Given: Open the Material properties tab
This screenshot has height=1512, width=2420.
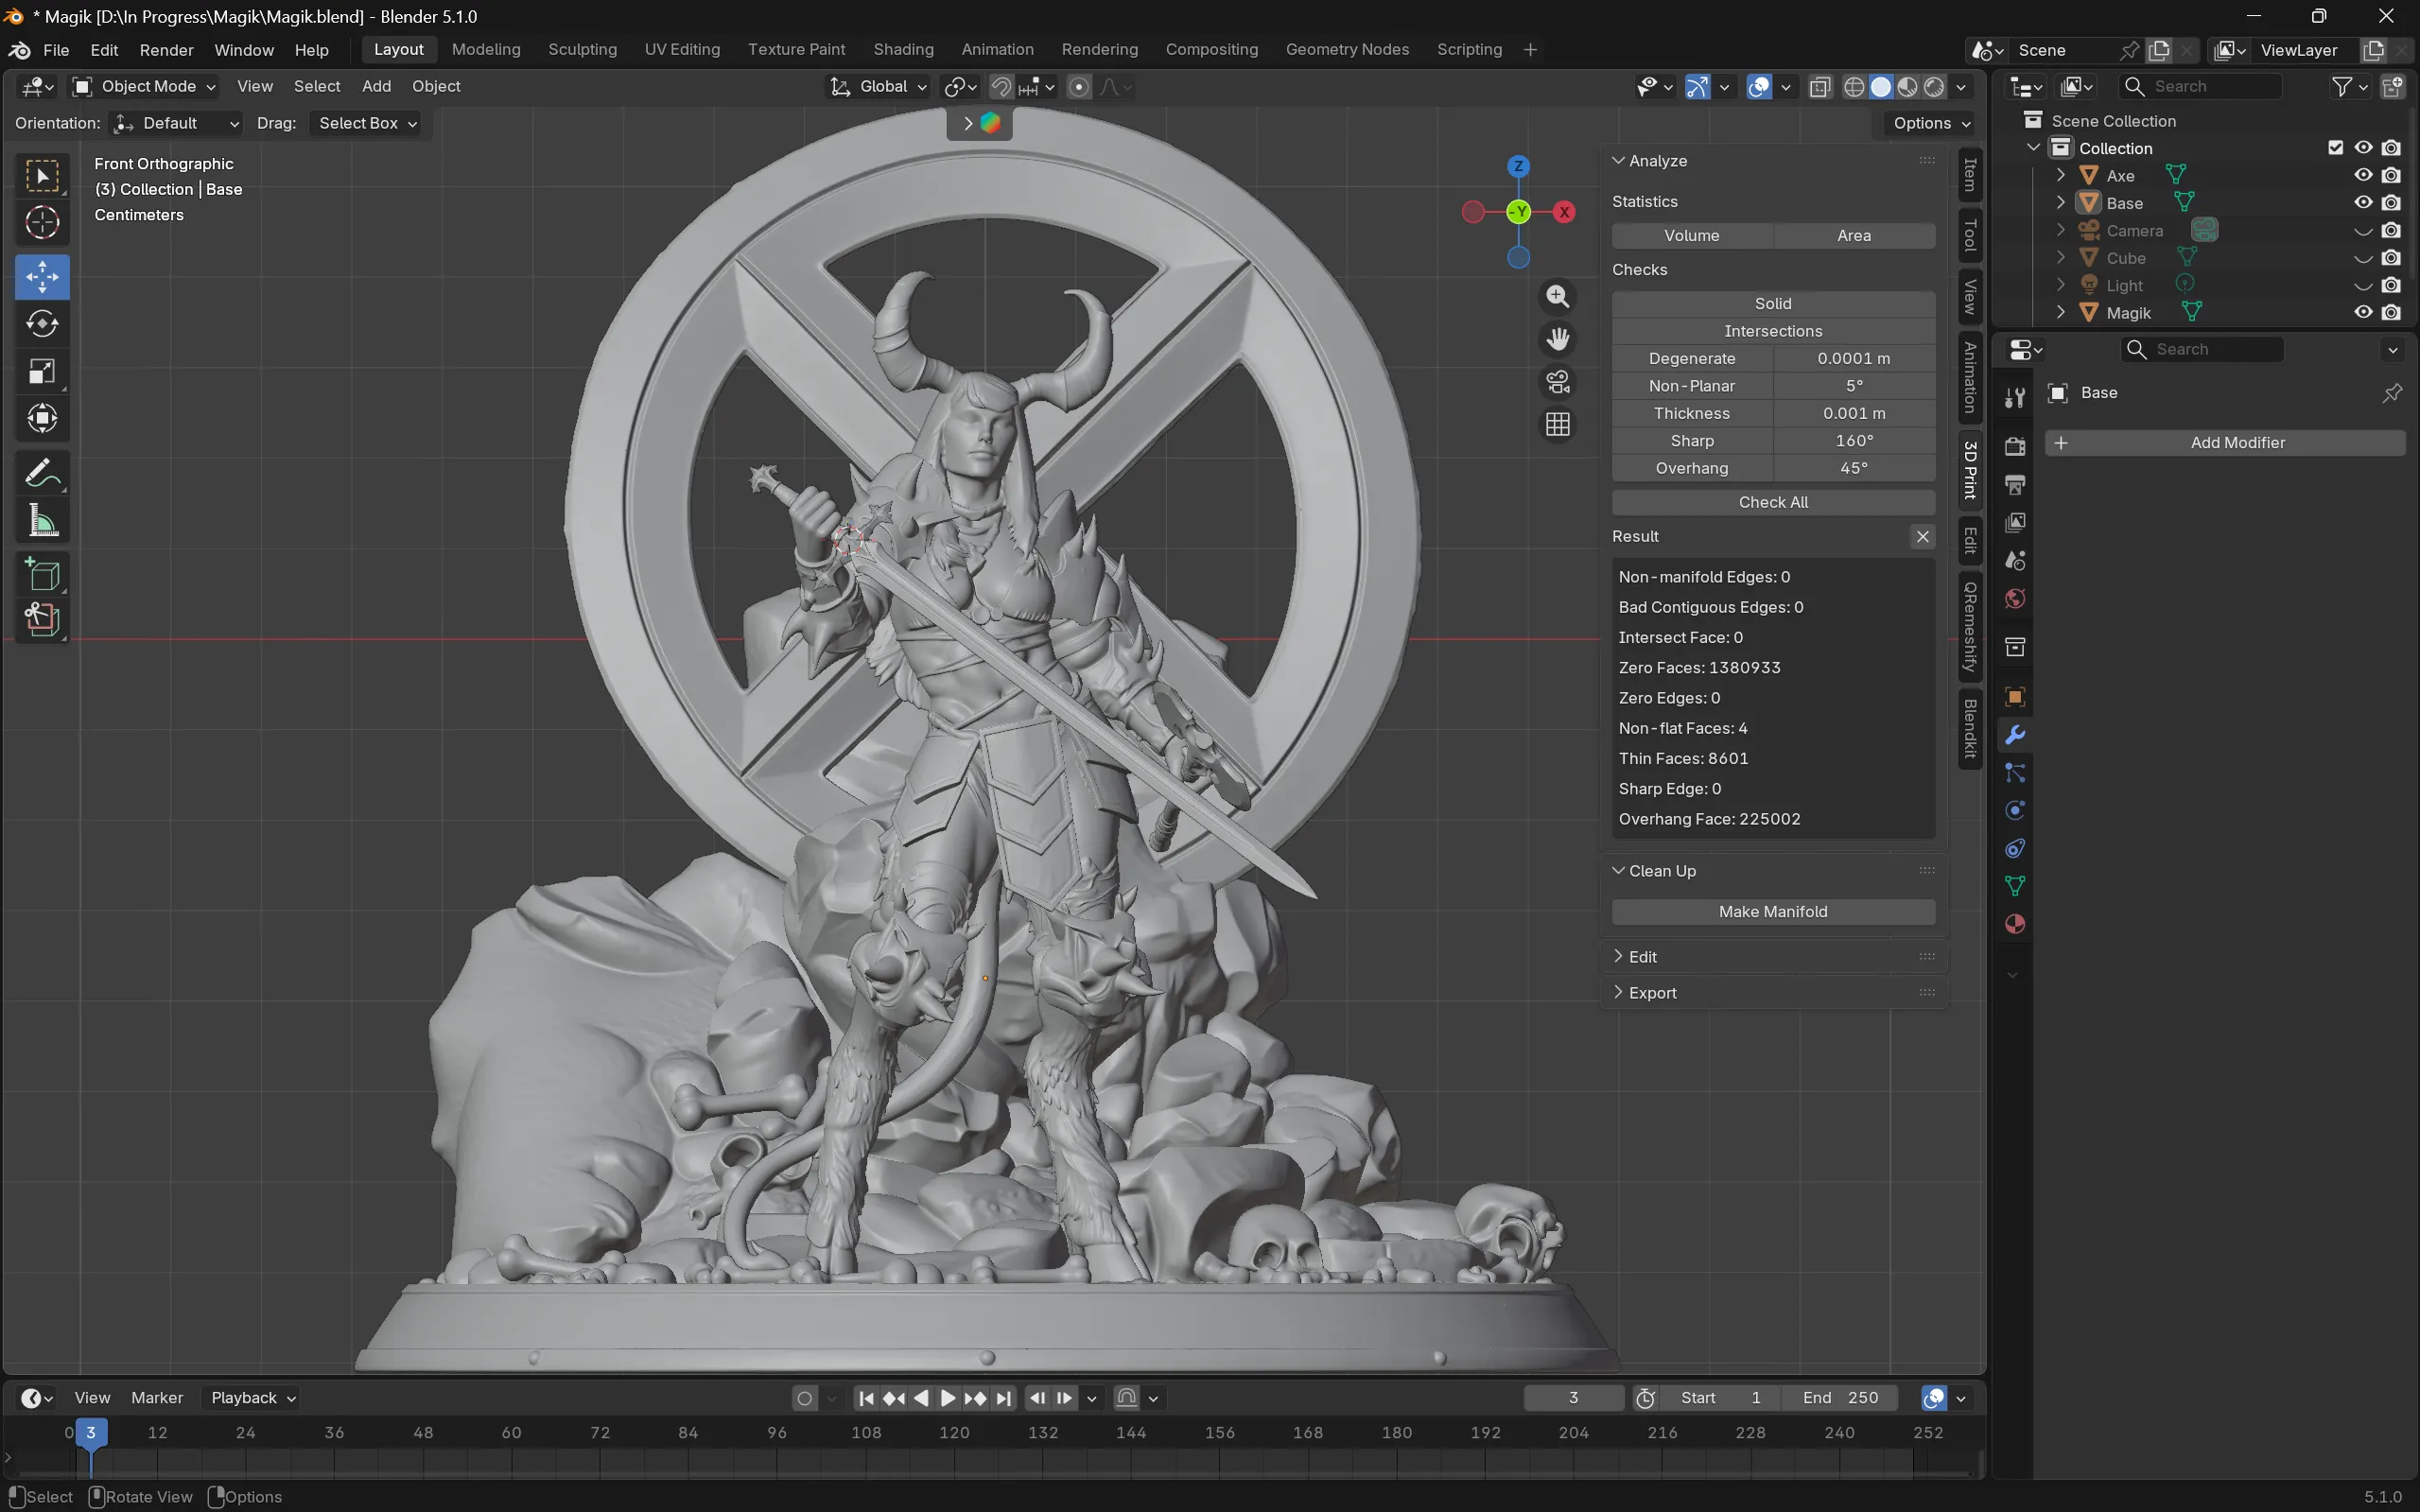Looking at the screenshot, I should pyautogui.click(x=2014, y=924).
